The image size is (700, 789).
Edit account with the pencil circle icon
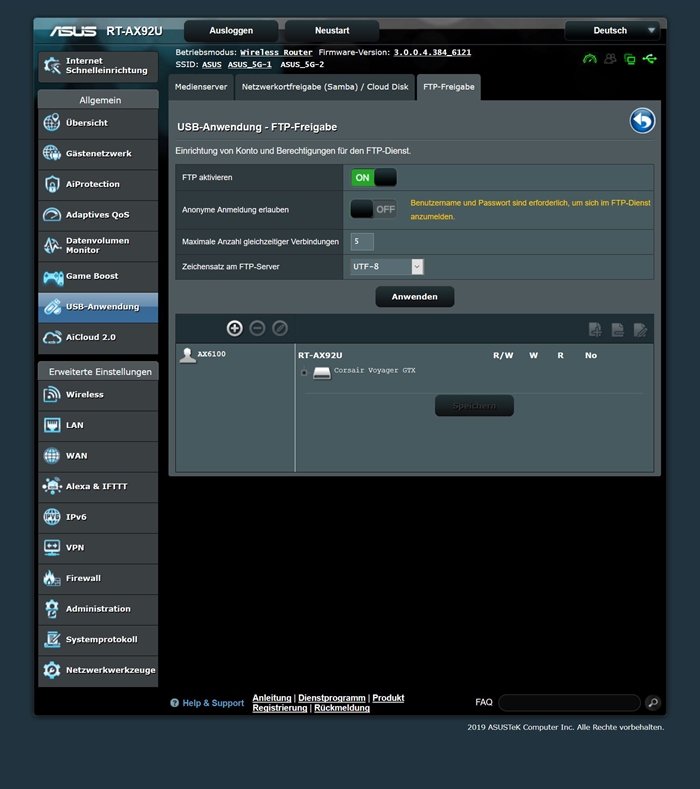tap(280, 329)
